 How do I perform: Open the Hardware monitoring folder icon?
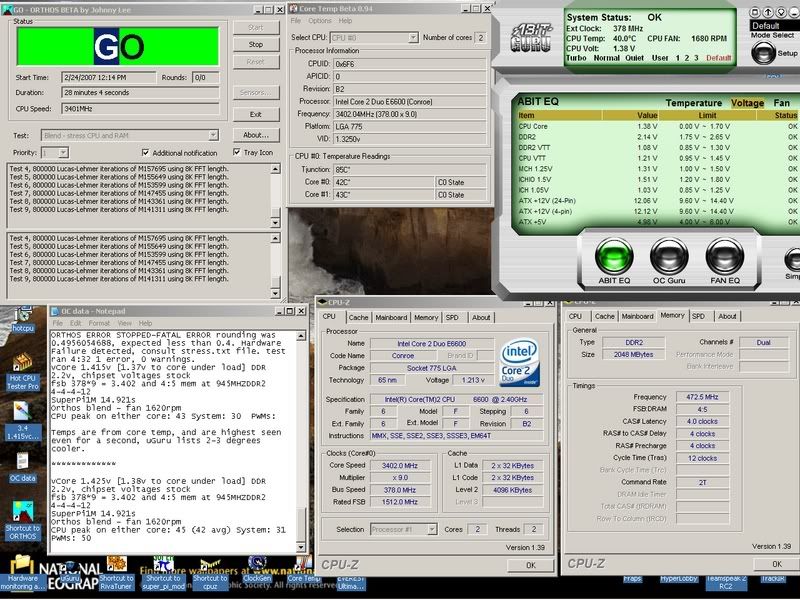pos(22,573)
